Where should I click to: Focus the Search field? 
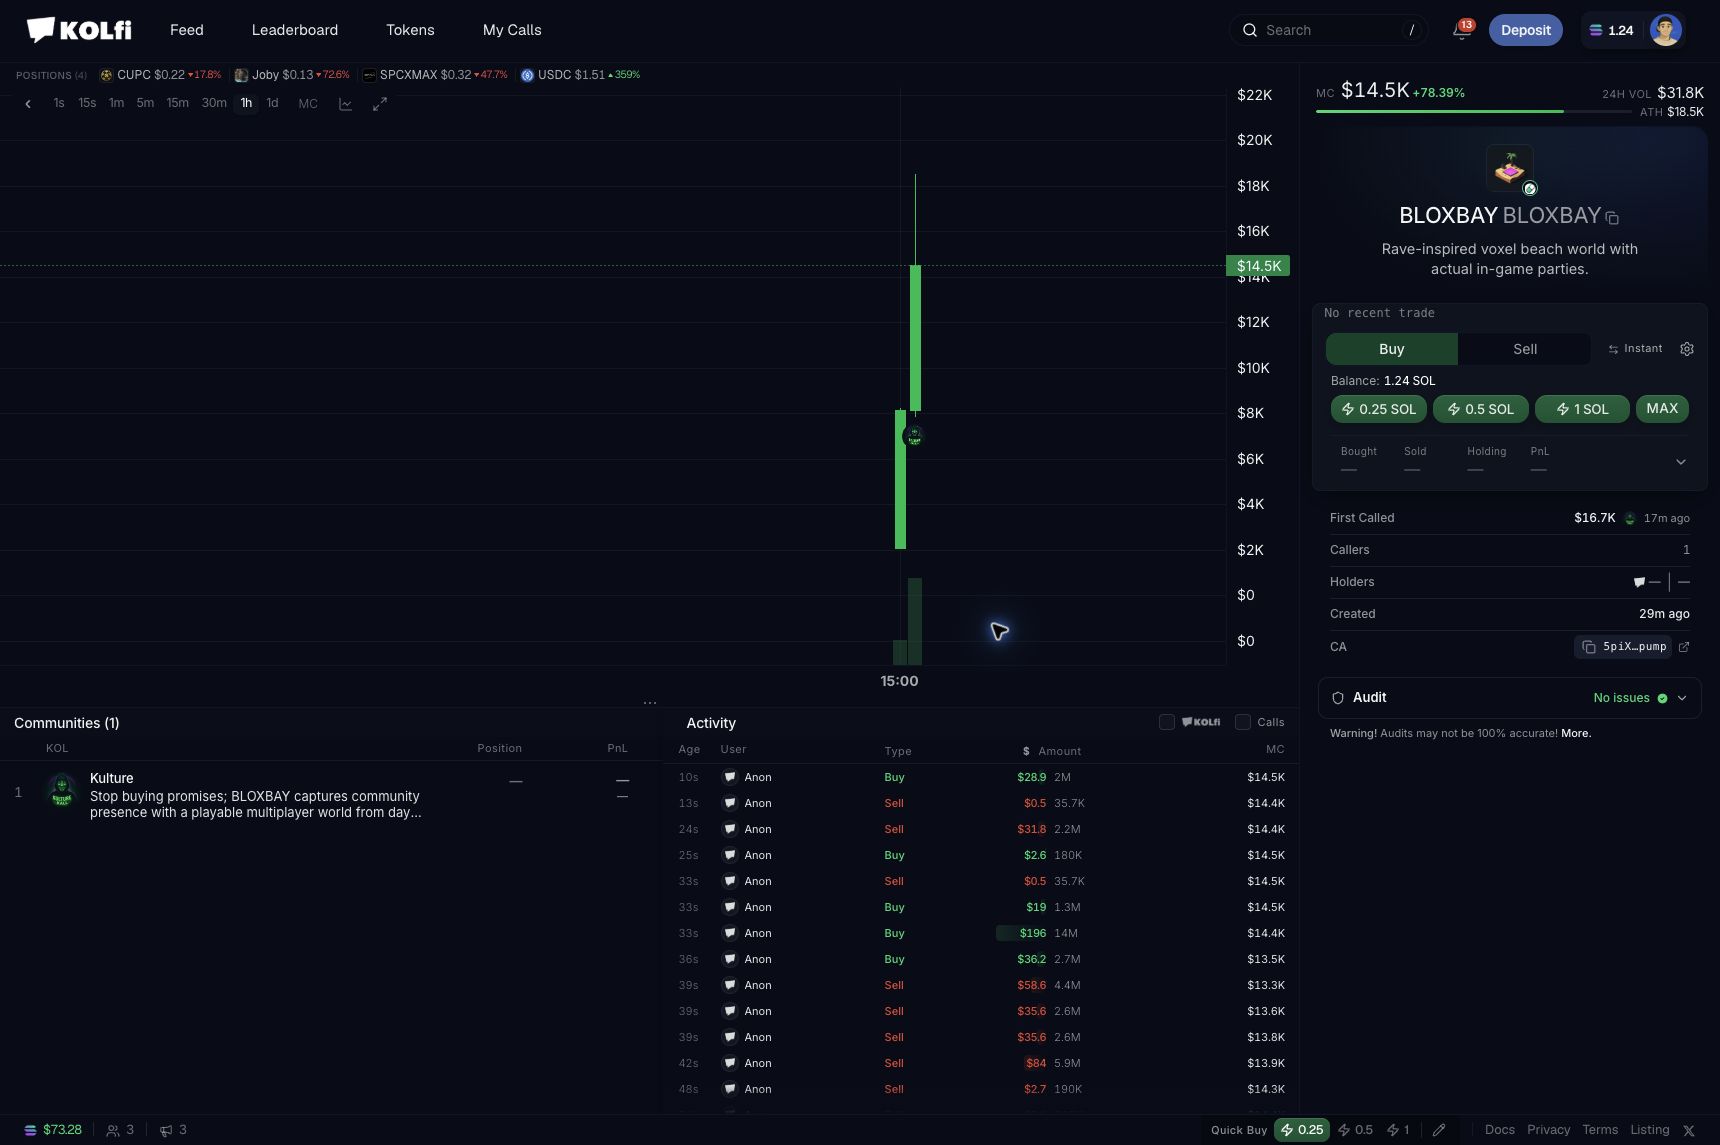1329,30
